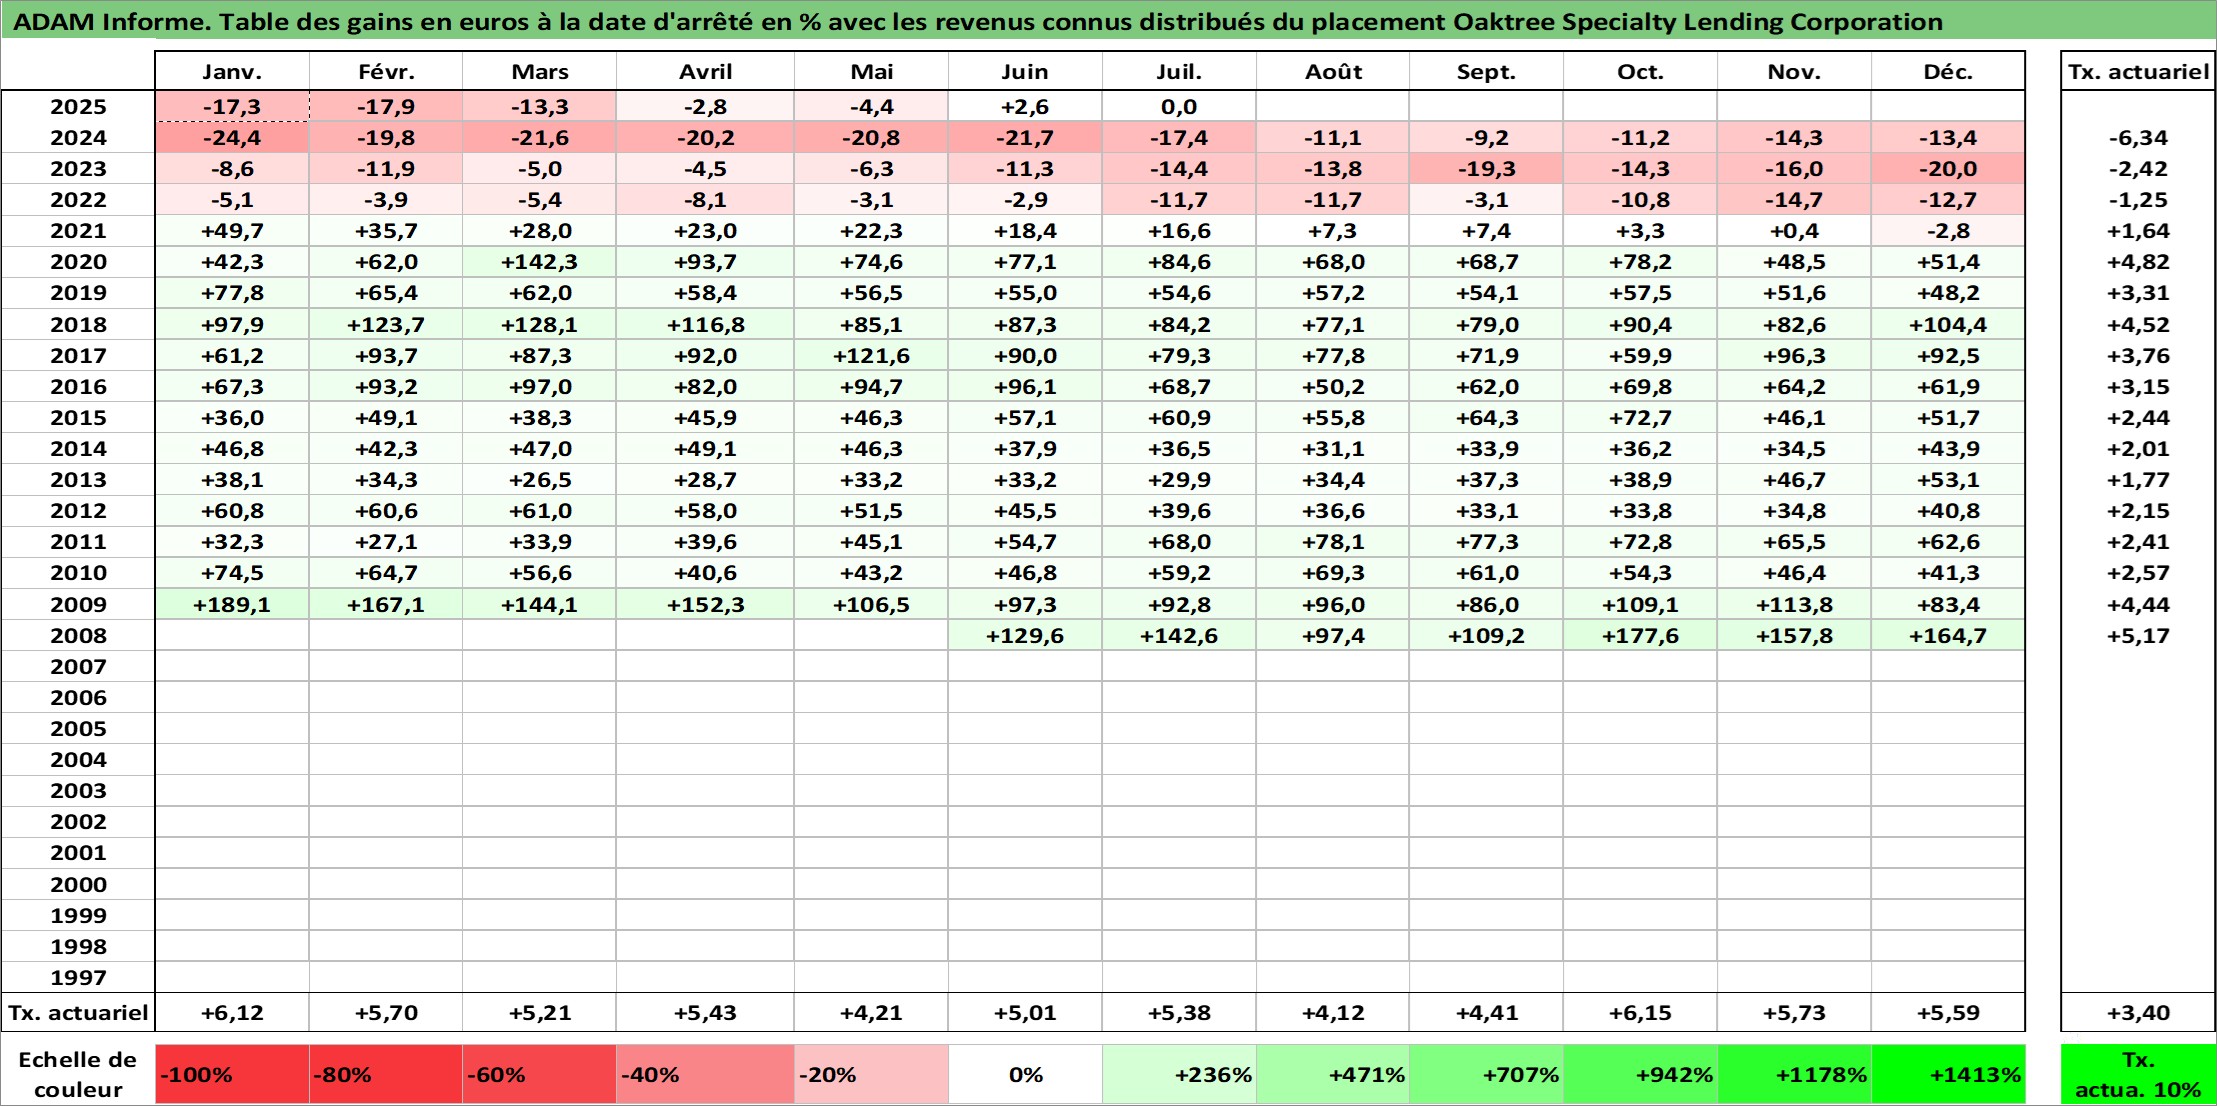Select the 2021 row label
Image resolution: width=2217 pixels, height=1106 pixels.
click(78, 230)
